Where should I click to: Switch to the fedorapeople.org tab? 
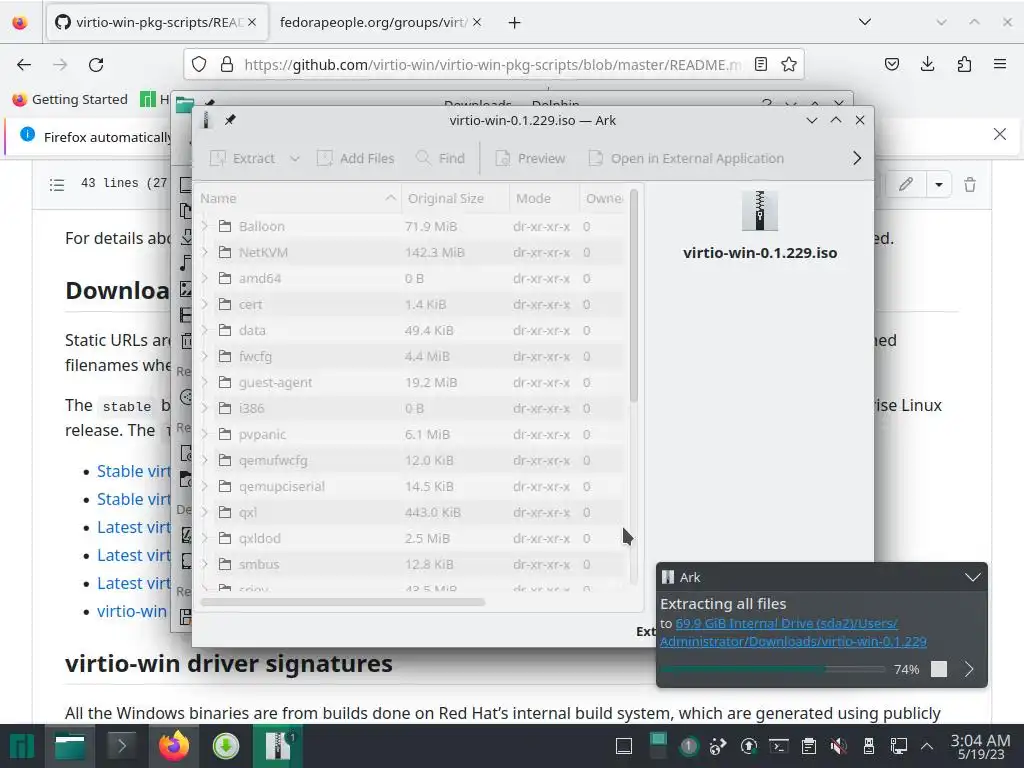(x=373, y=22)
